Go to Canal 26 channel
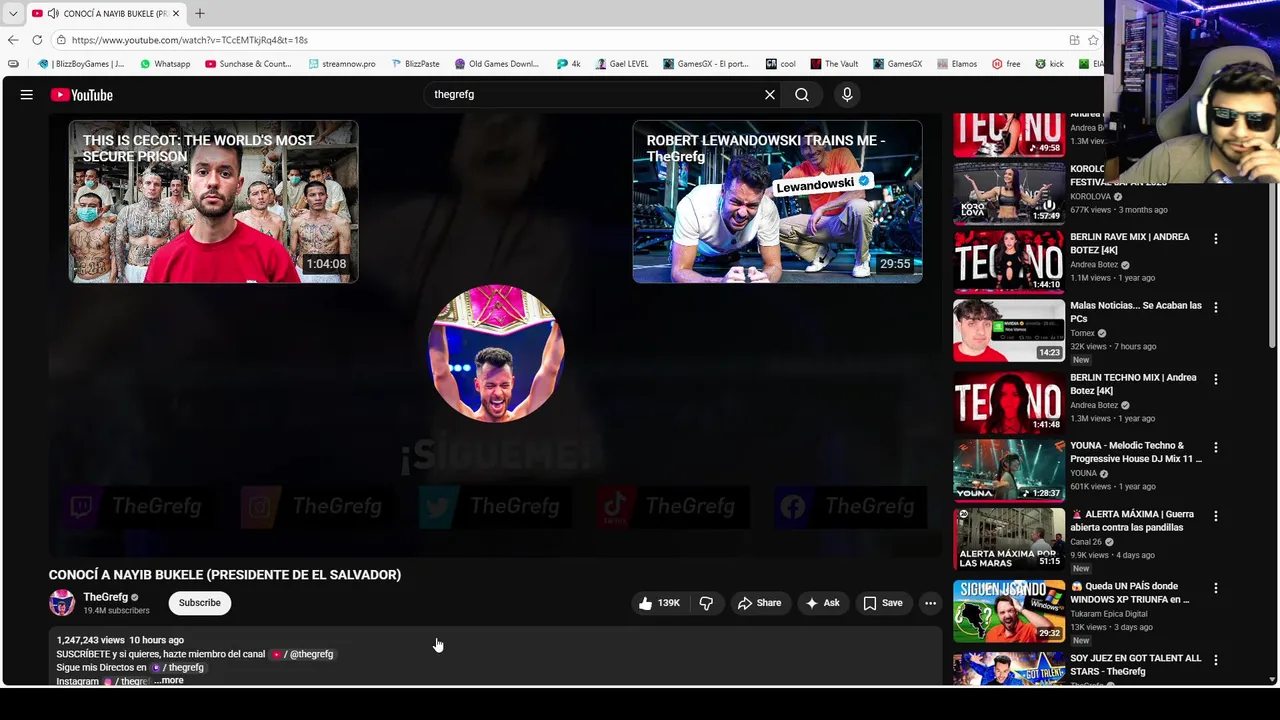The width and height of the screenshot is (1280, 720). [1086, 542]
